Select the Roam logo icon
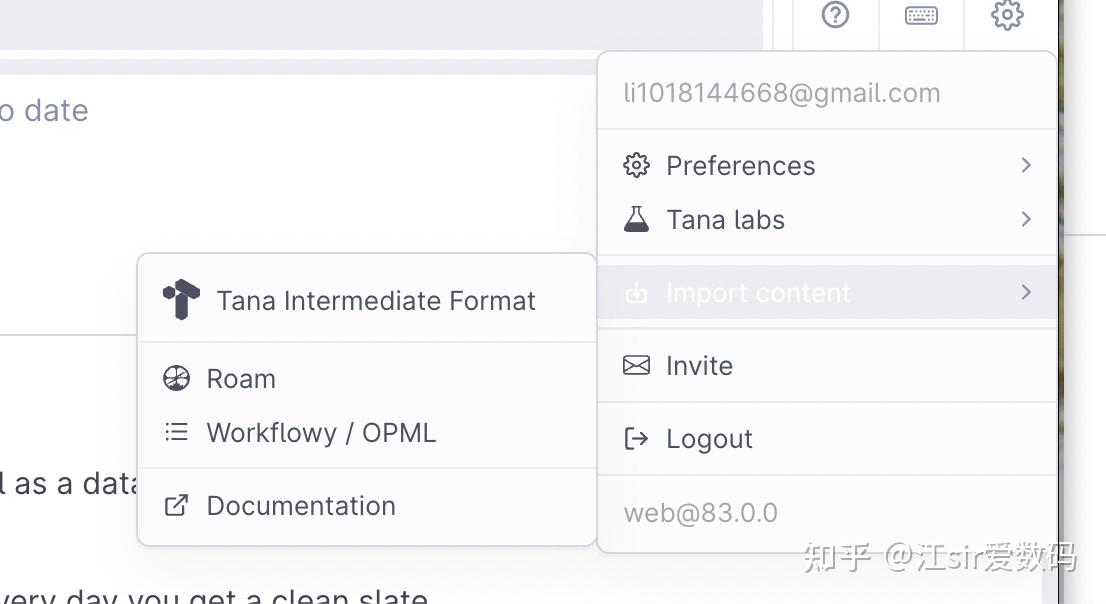The height and width of the screenshot is (604, 1106). [176, 378]
